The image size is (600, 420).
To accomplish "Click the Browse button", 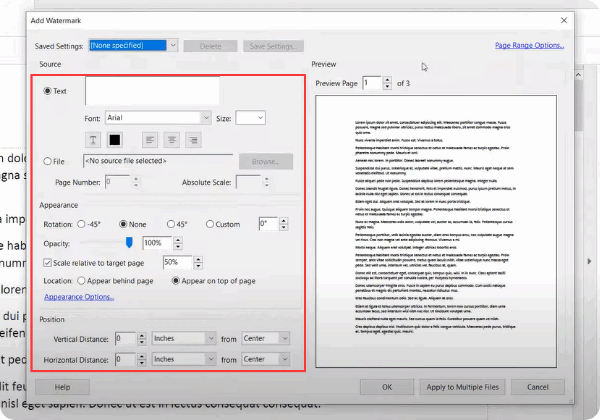I will (266, 161).
